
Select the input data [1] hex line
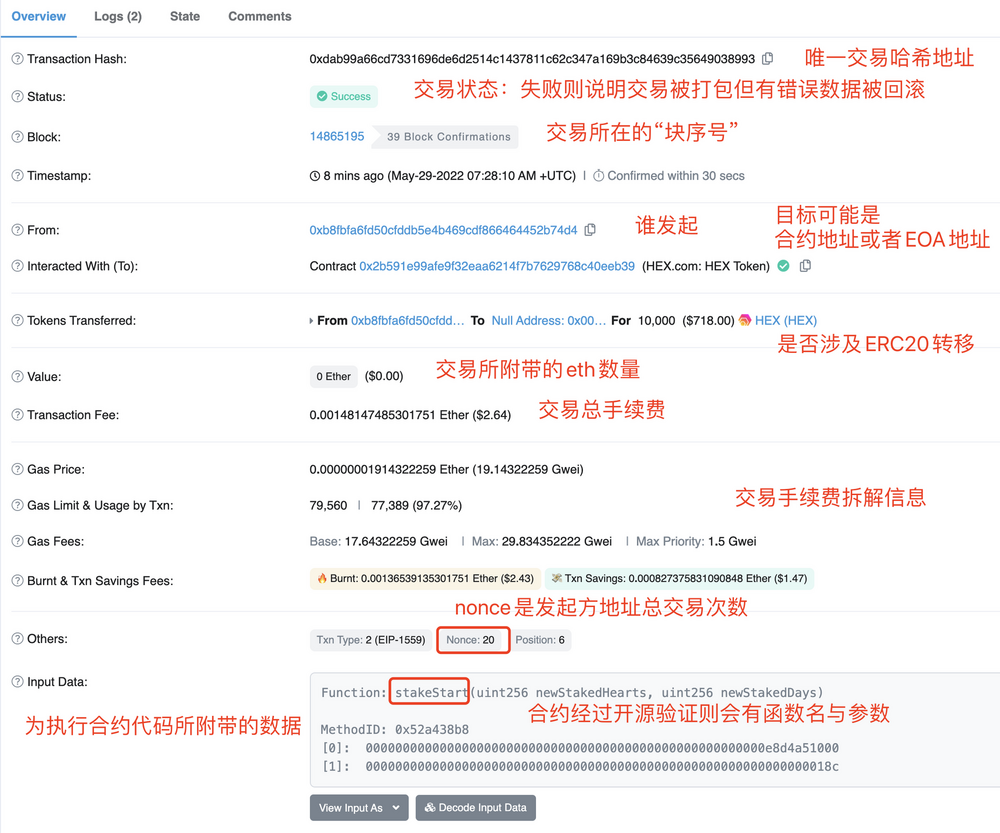pyautogui.click(x=580, y=766)
